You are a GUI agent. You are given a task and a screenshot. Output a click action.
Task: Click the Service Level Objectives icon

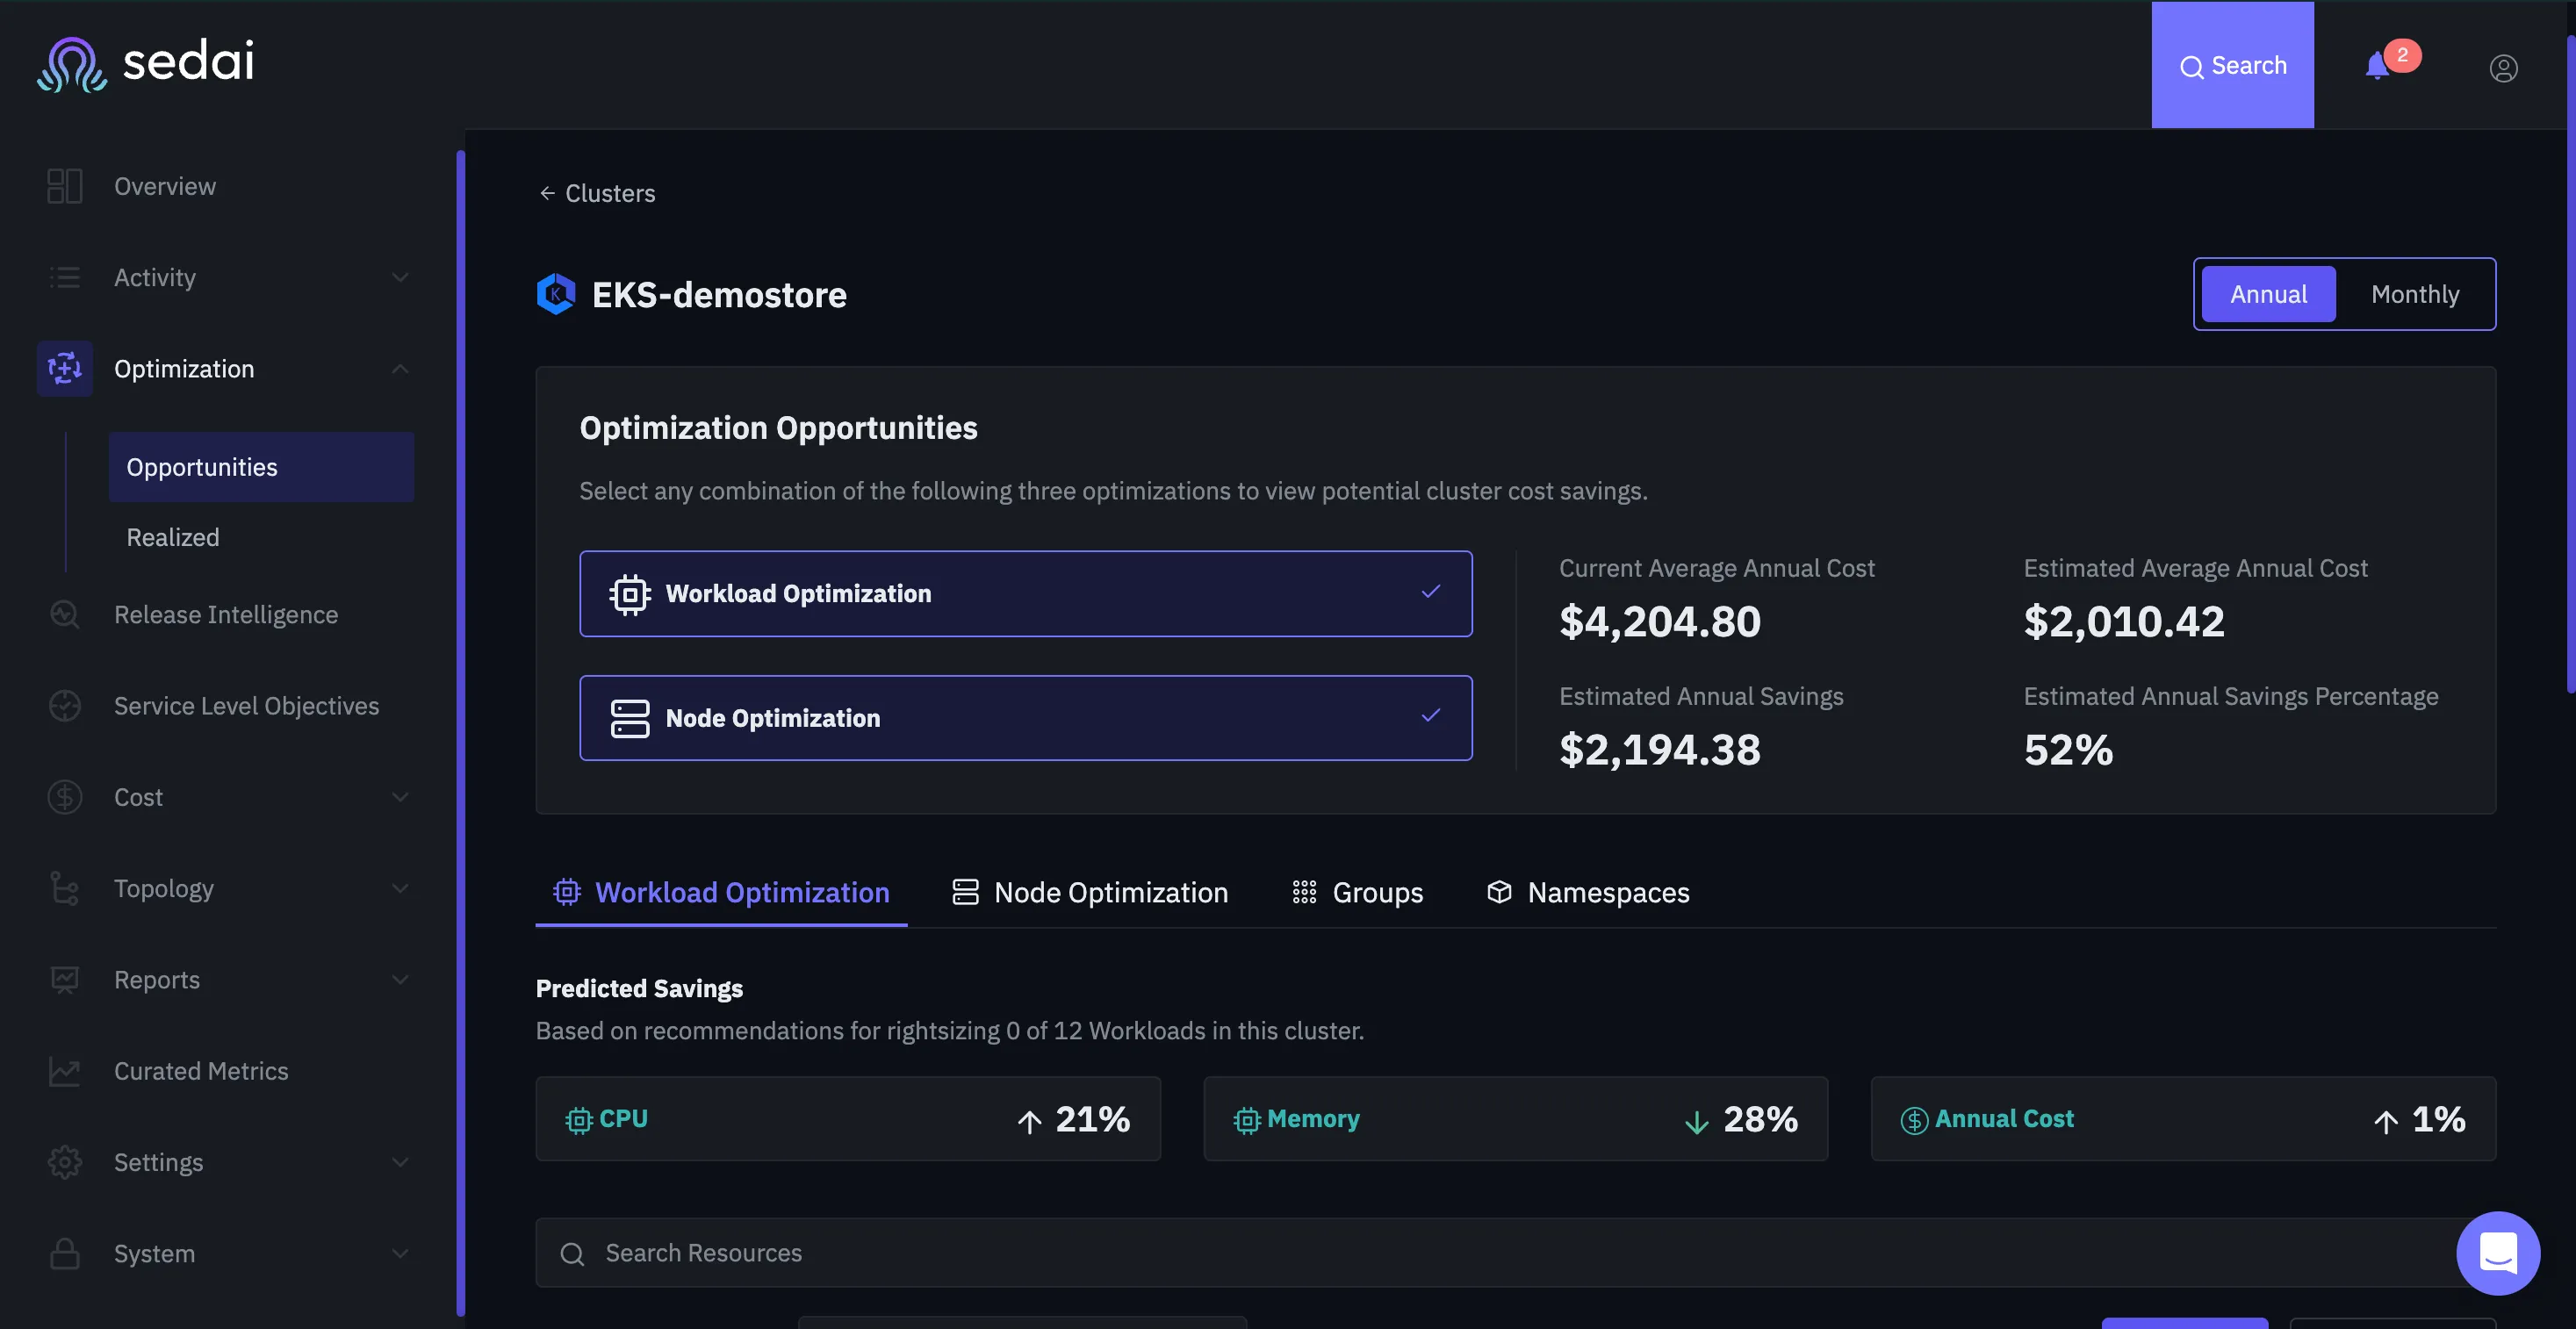(65, 705)
